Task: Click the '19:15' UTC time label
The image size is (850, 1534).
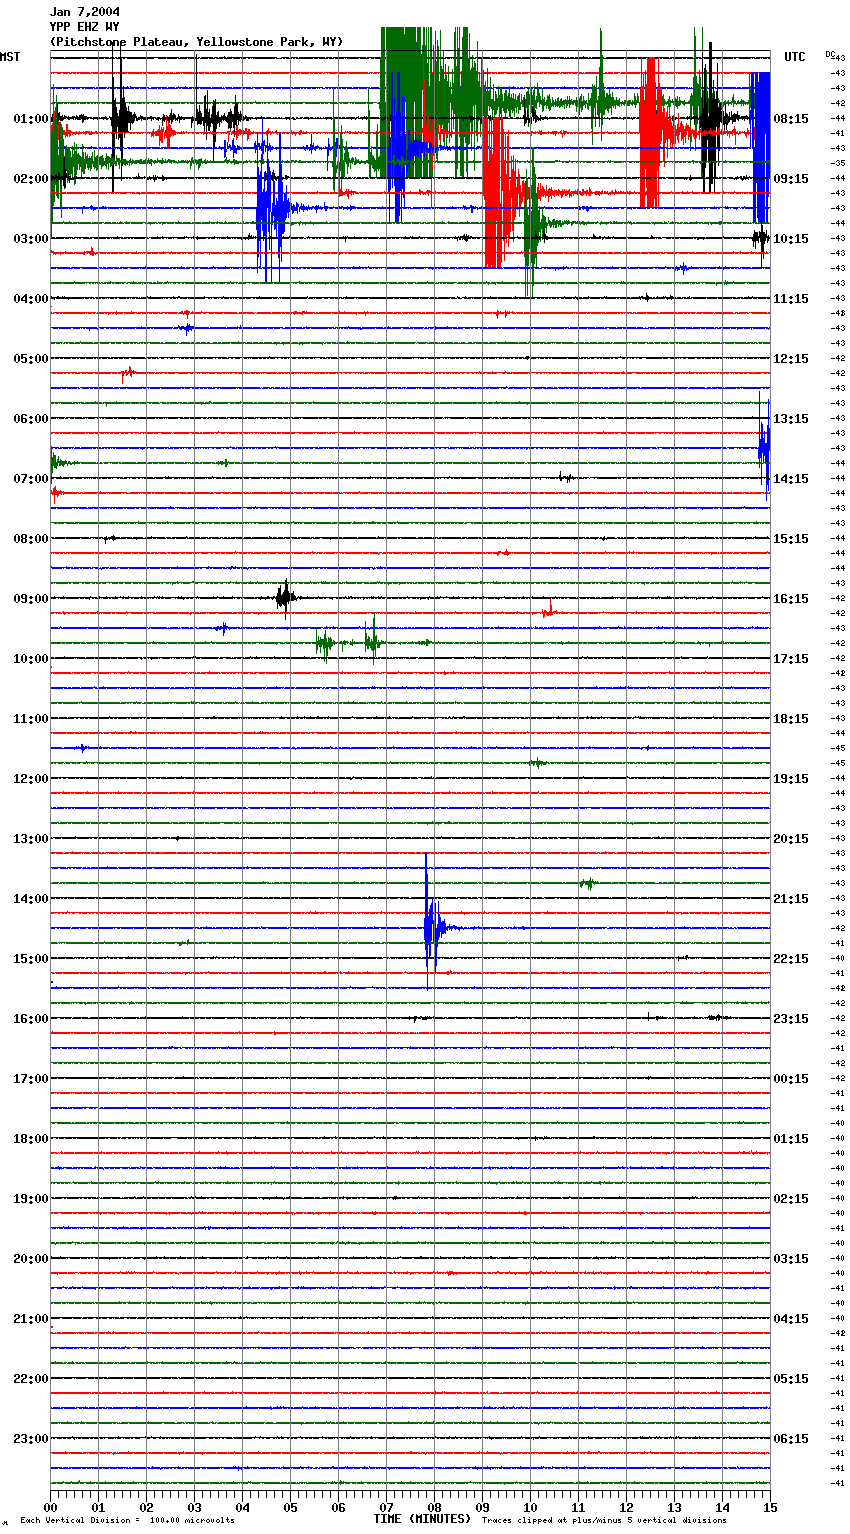Action: (x=791, y=778)
